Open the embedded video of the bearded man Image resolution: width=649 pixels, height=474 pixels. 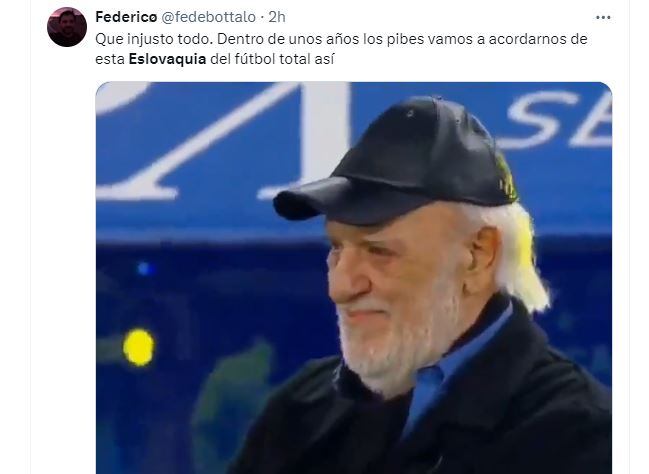point(354,278)
